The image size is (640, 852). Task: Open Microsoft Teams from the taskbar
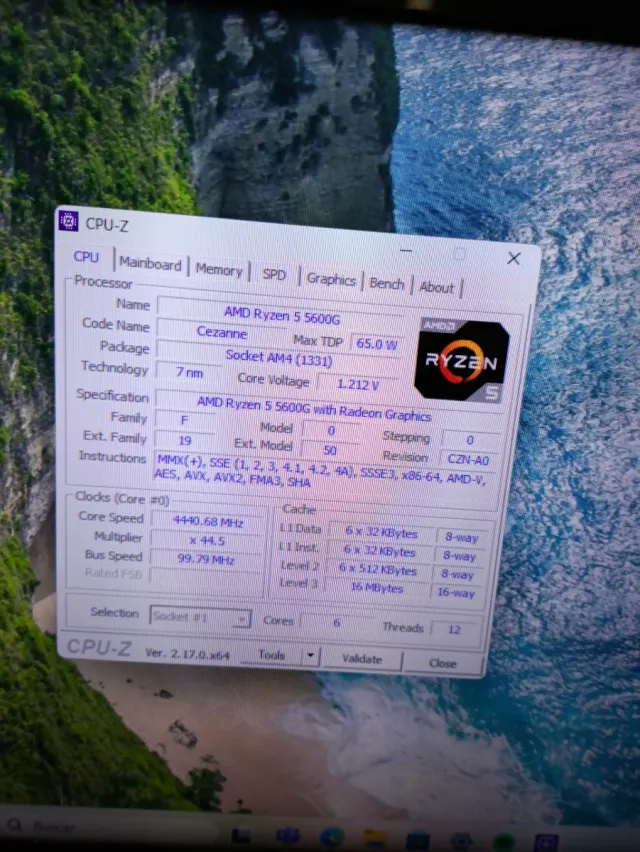click(287, 835)
